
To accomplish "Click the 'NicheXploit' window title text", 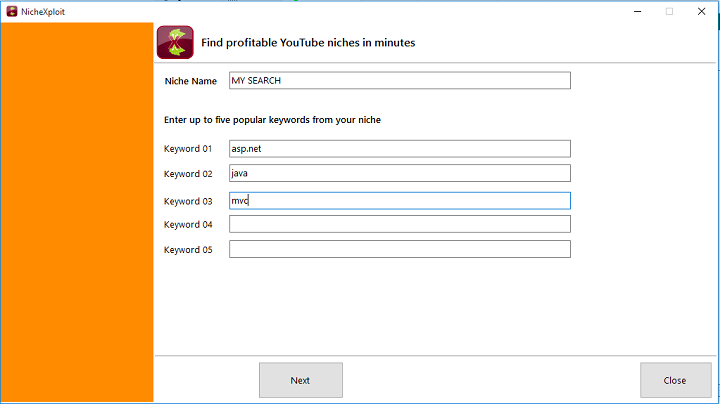I will click(x=43, y=12).
